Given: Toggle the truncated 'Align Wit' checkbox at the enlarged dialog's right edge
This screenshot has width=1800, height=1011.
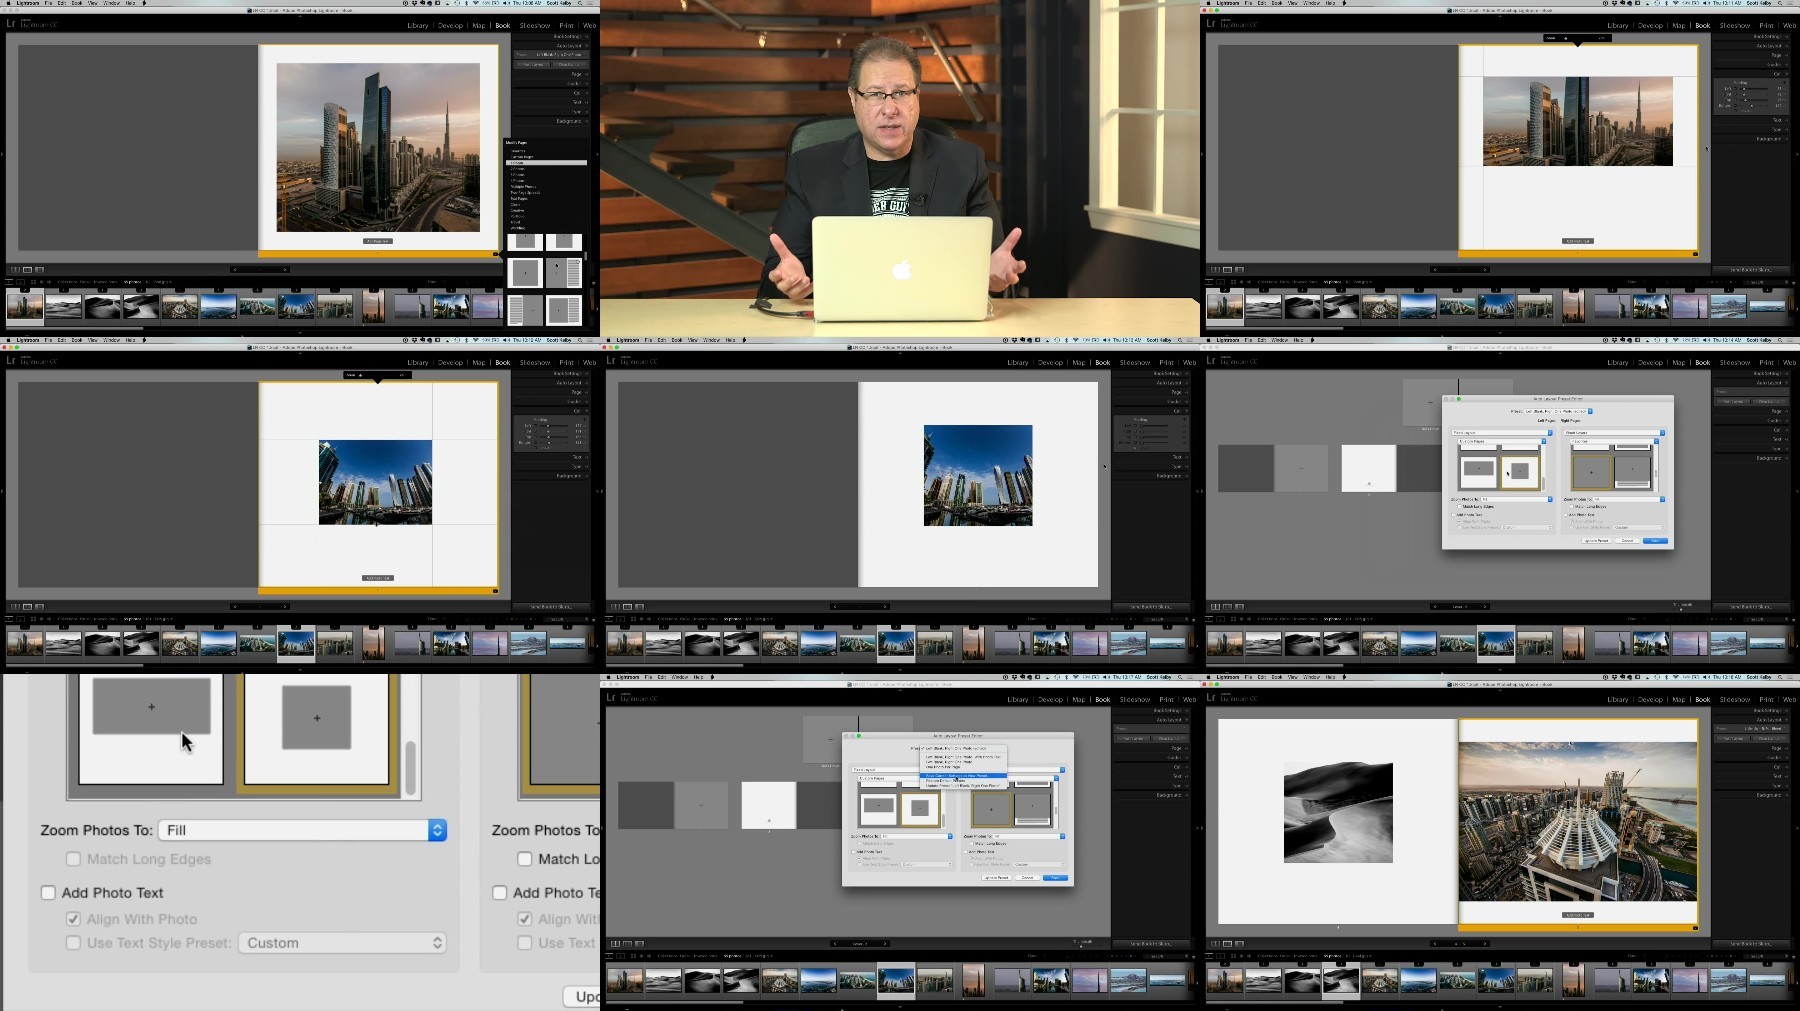Looking at the screenshot, I should [525, 919].
